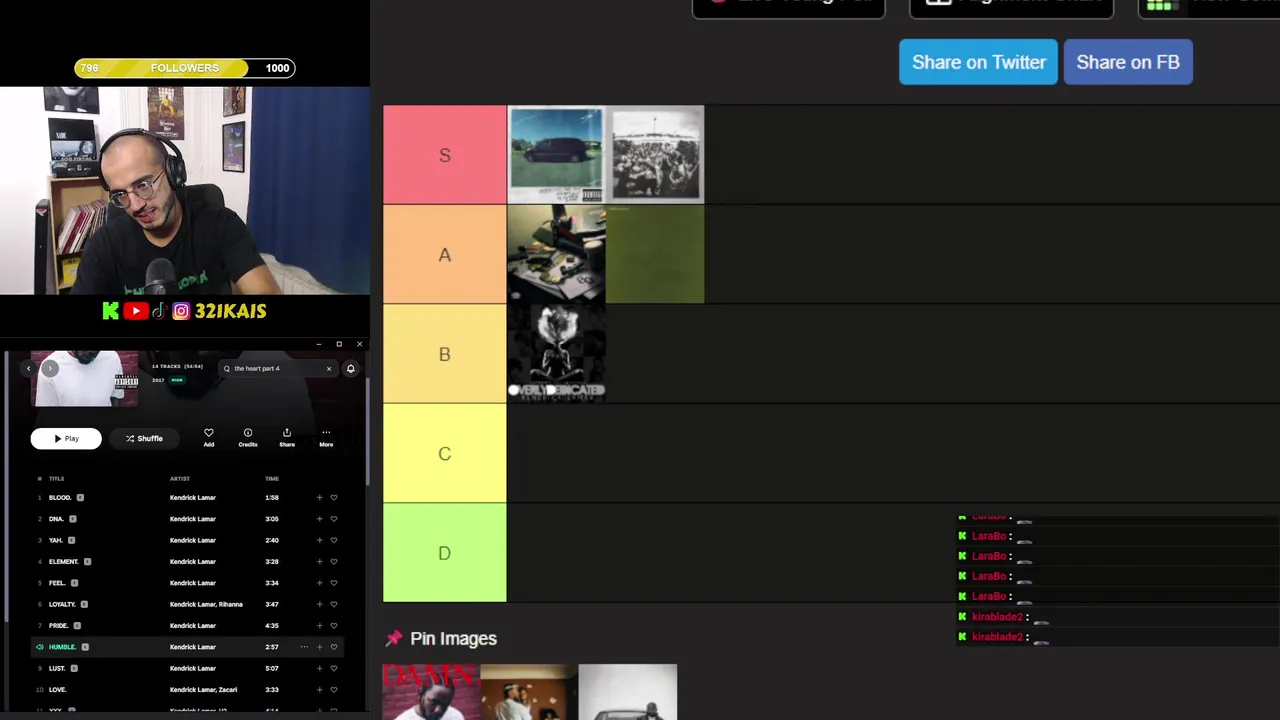Shuffle the album tracks

144,438
